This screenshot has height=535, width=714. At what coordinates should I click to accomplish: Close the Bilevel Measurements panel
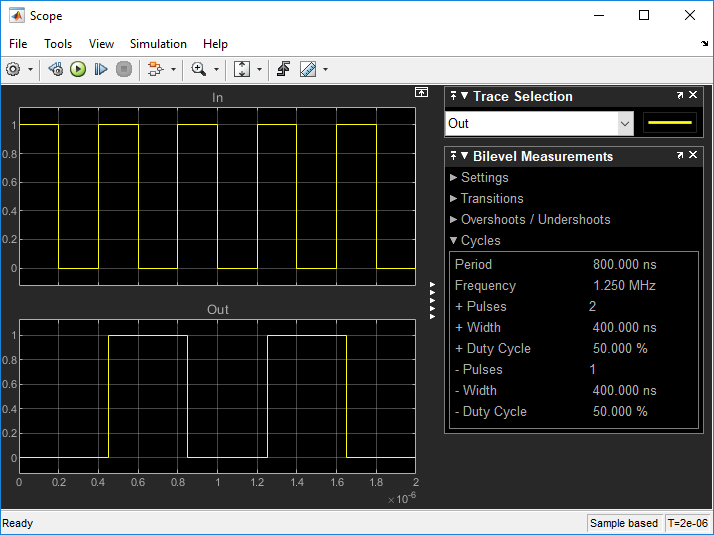[693, 156]
